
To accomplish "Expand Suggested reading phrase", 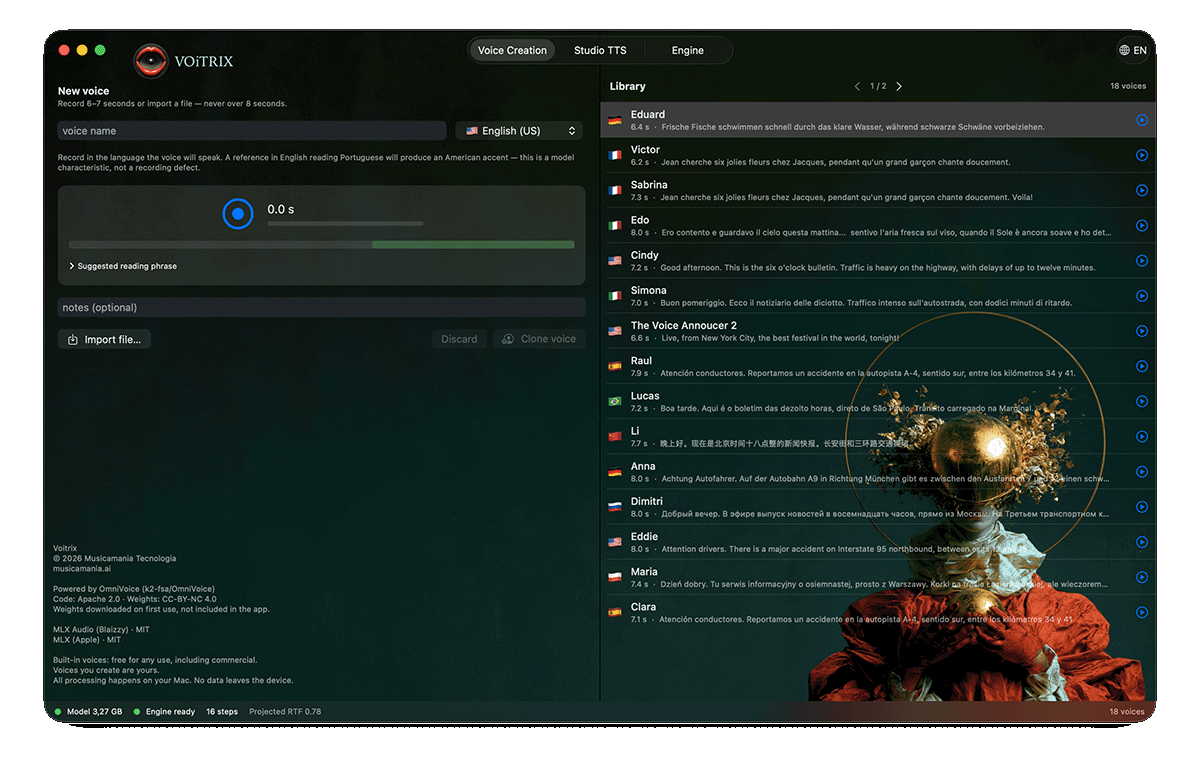I will point(123,266).
